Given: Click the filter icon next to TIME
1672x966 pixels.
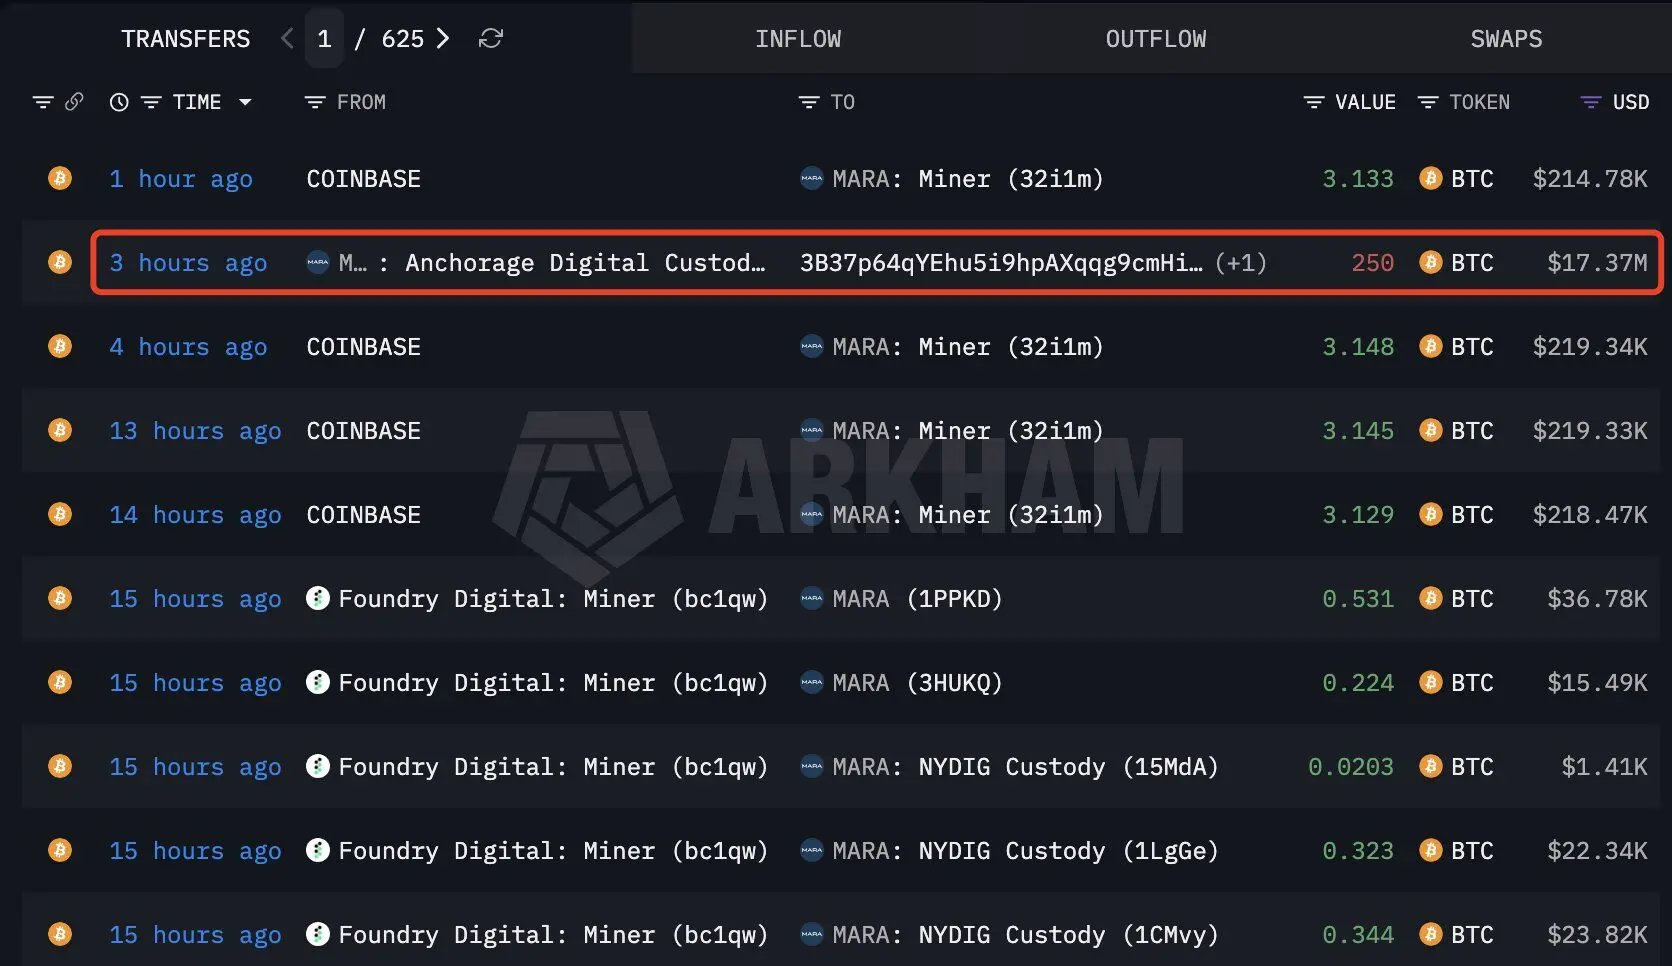Looking at the screenshot, I should click(151, 102).
